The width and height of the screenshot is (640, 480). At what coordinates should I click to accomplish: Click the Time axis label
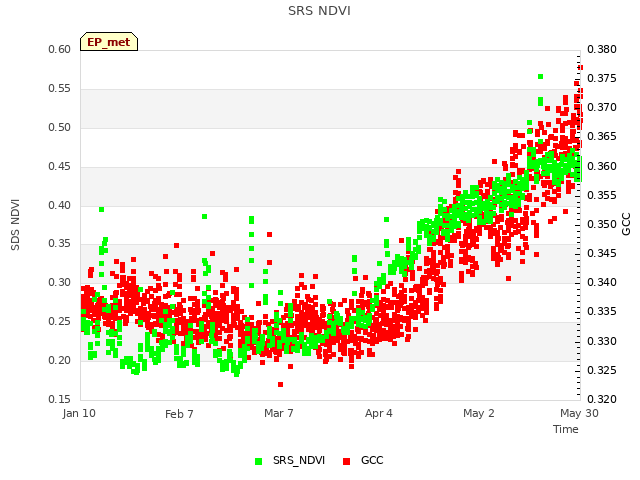pos(566,429)
